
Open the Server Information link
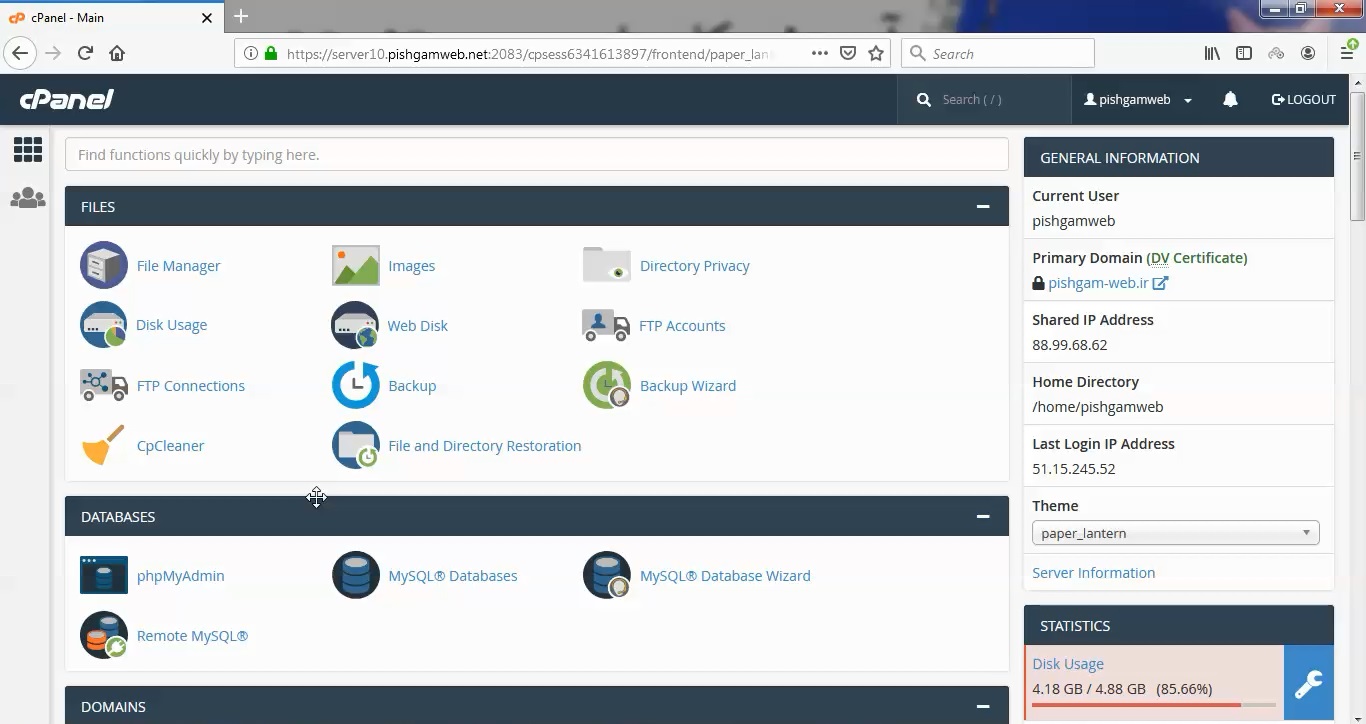pyautogui.click(x=1093, y=572)
